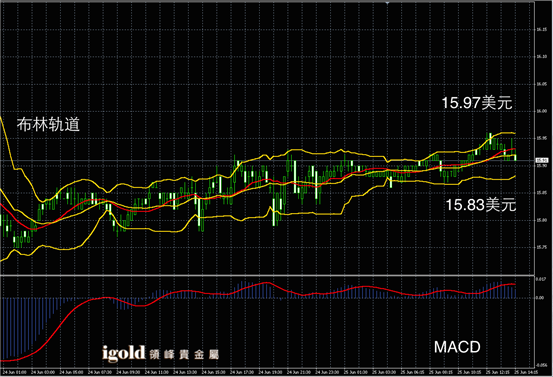553x377 pixels.
Task: Click the 领峰贵金属 brand text
Action: point(184,354)
